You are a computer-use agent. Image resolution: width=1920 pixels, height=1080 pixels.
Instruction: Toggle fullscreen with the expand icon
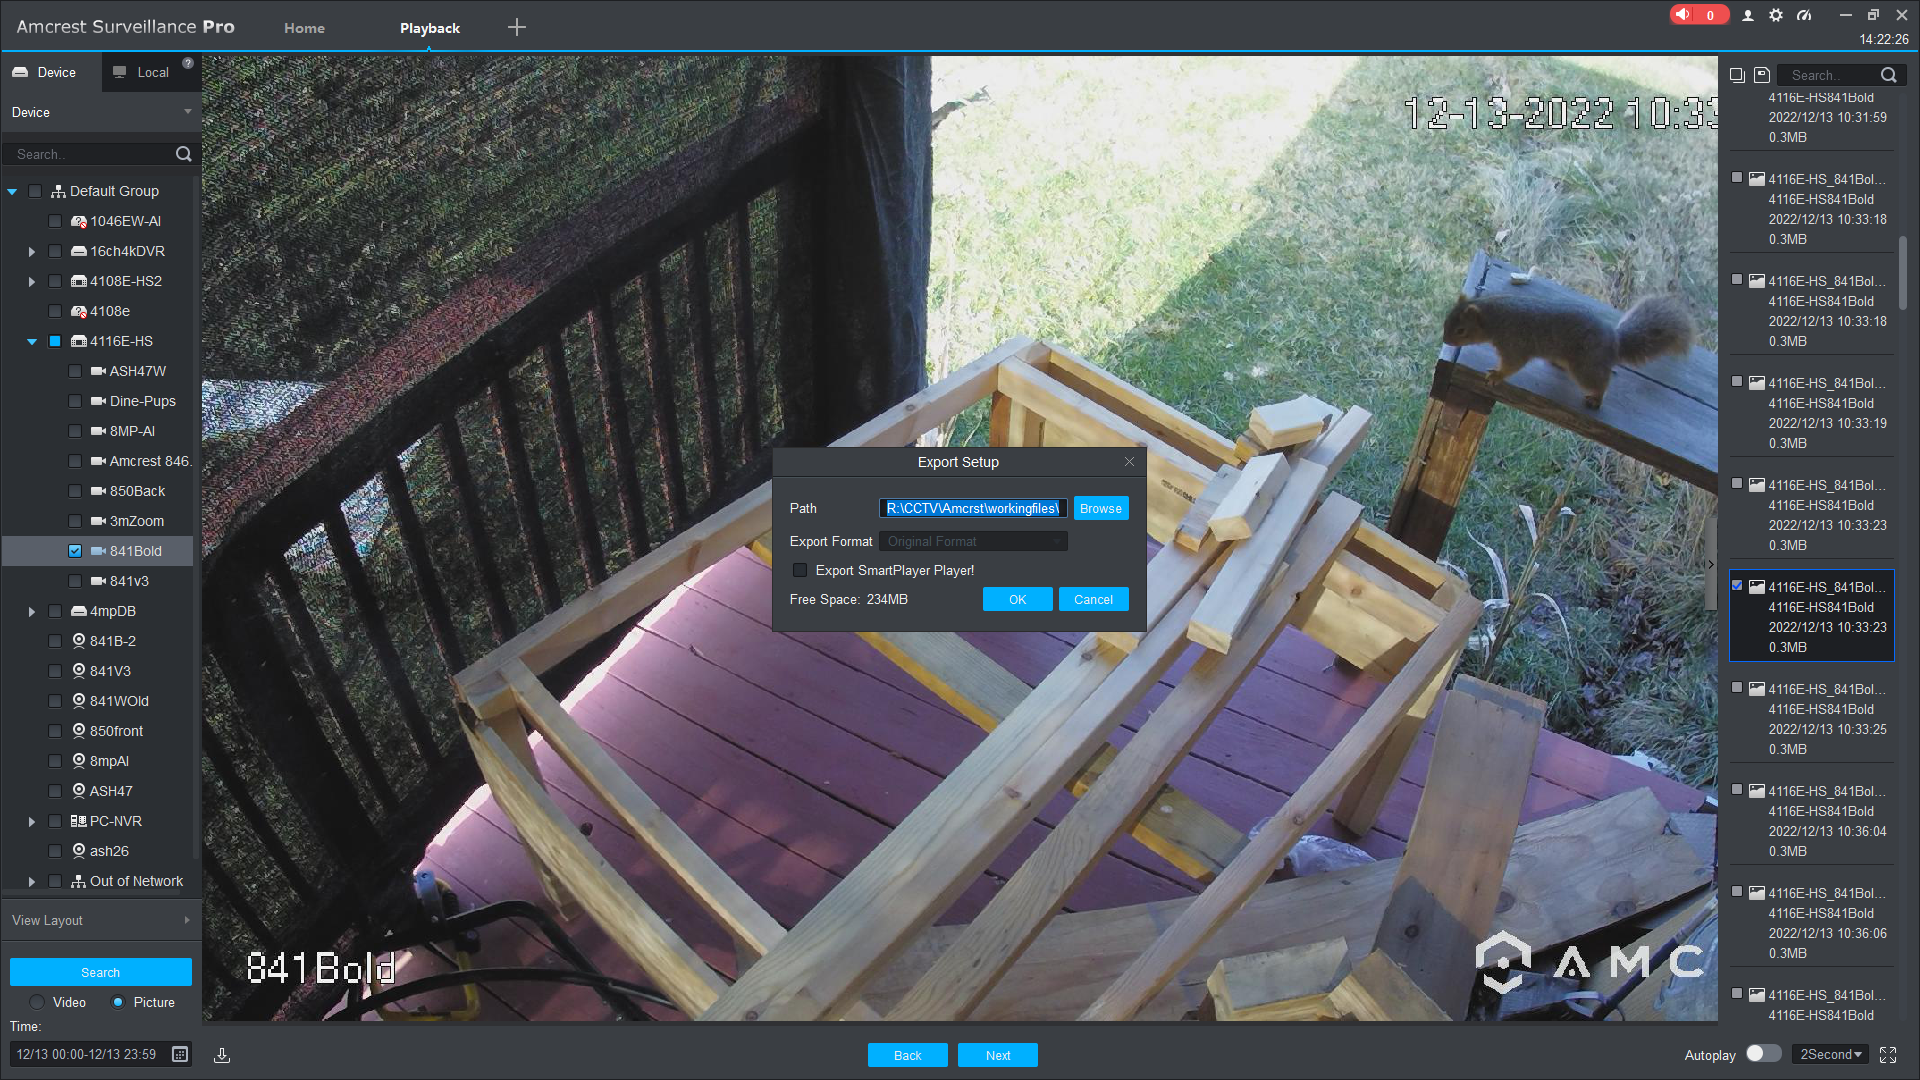[x=1888, y=1055]
